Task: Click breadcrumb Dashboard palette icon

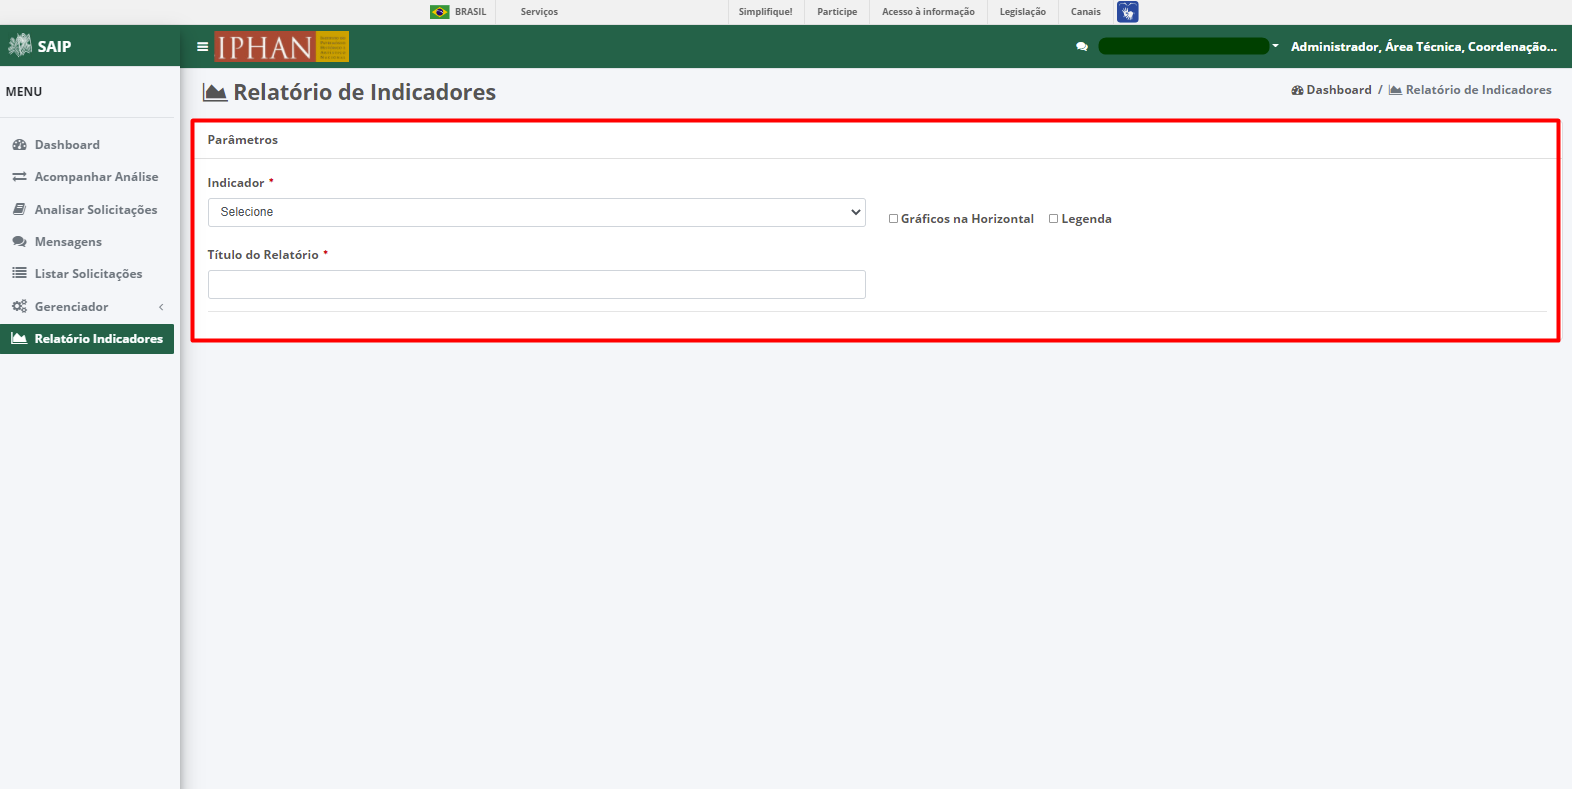Action: point(1297,90)
